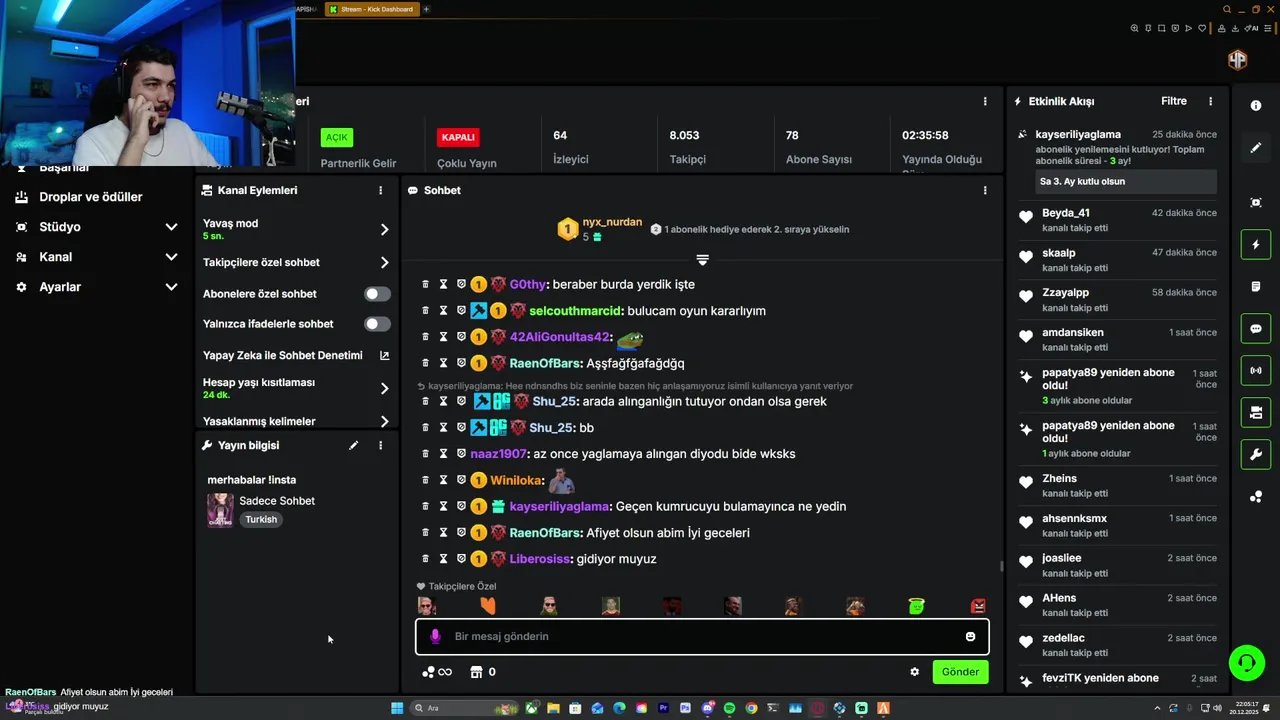Open Shu_25's profile from 'bb' message

coord(551,428)
